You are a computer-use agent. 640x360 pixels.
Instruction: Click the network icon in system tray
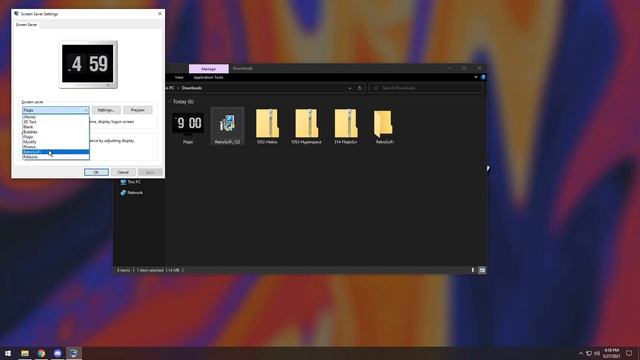pyautogui.click(x=589, y=353)
